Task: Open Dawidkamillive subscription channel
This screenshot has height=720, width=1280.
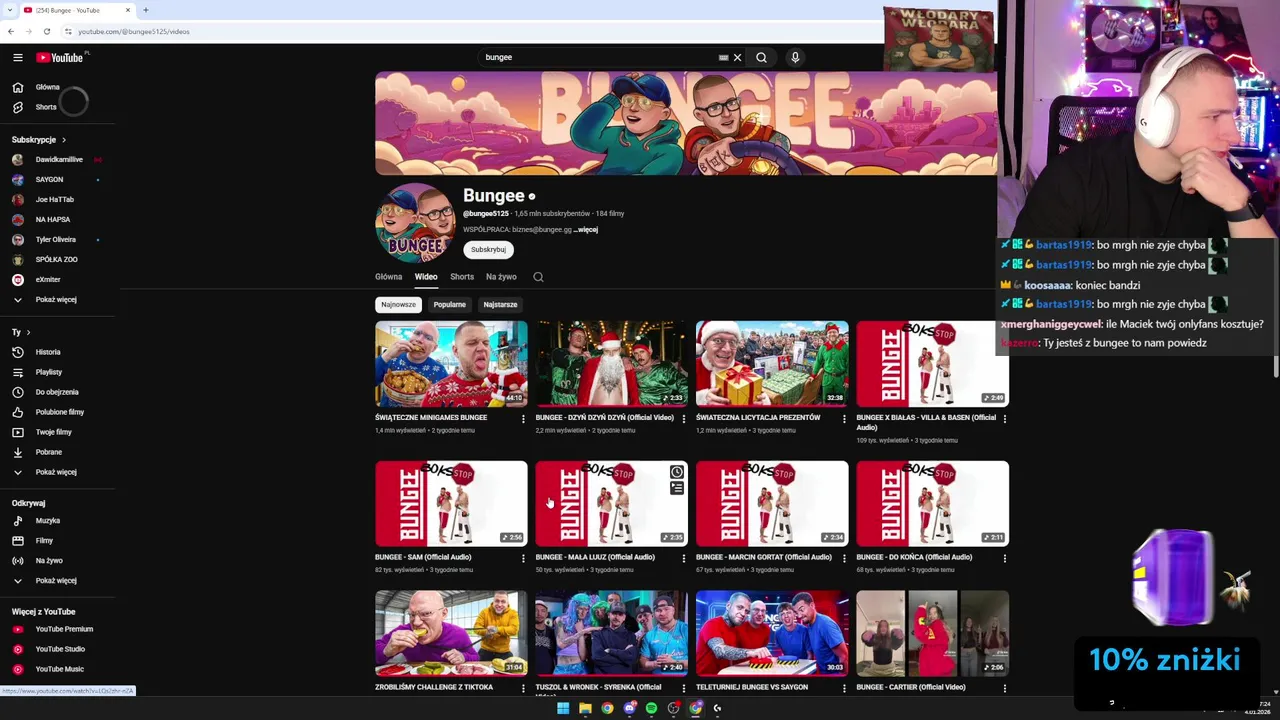Action: tap(57, 159)
